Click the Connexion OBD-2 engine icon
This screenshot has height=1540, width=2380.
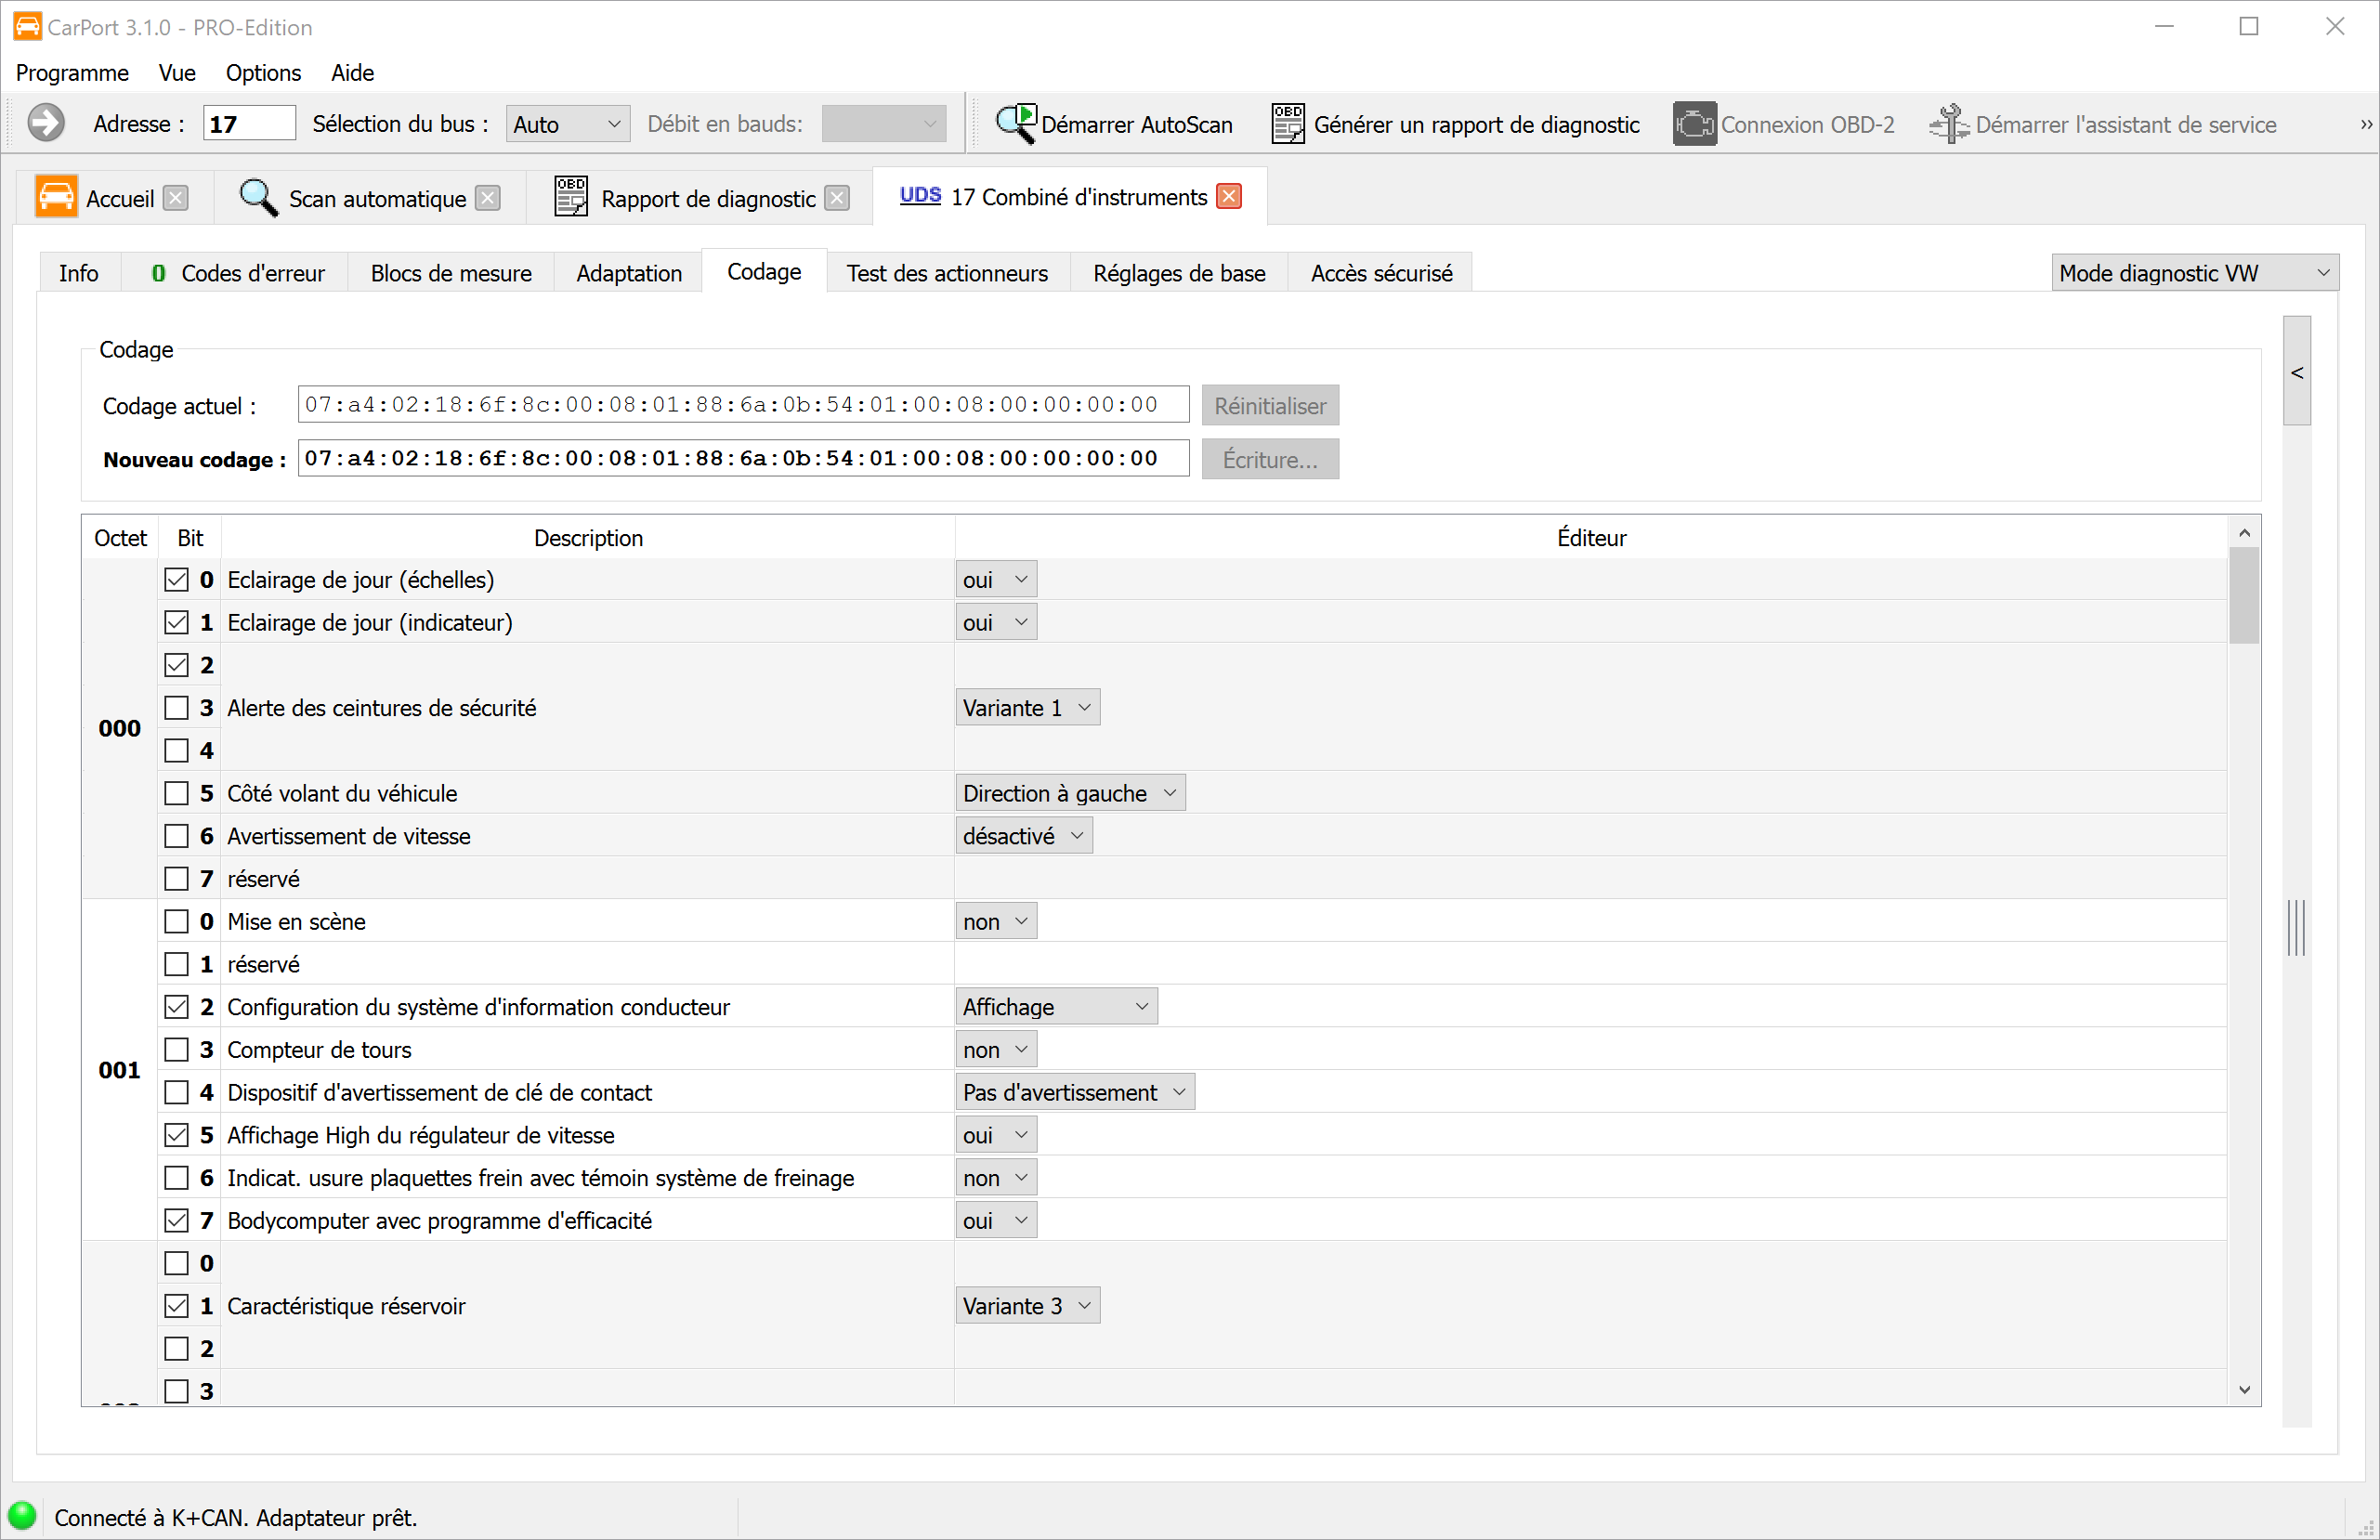(x=1694, y=124)
